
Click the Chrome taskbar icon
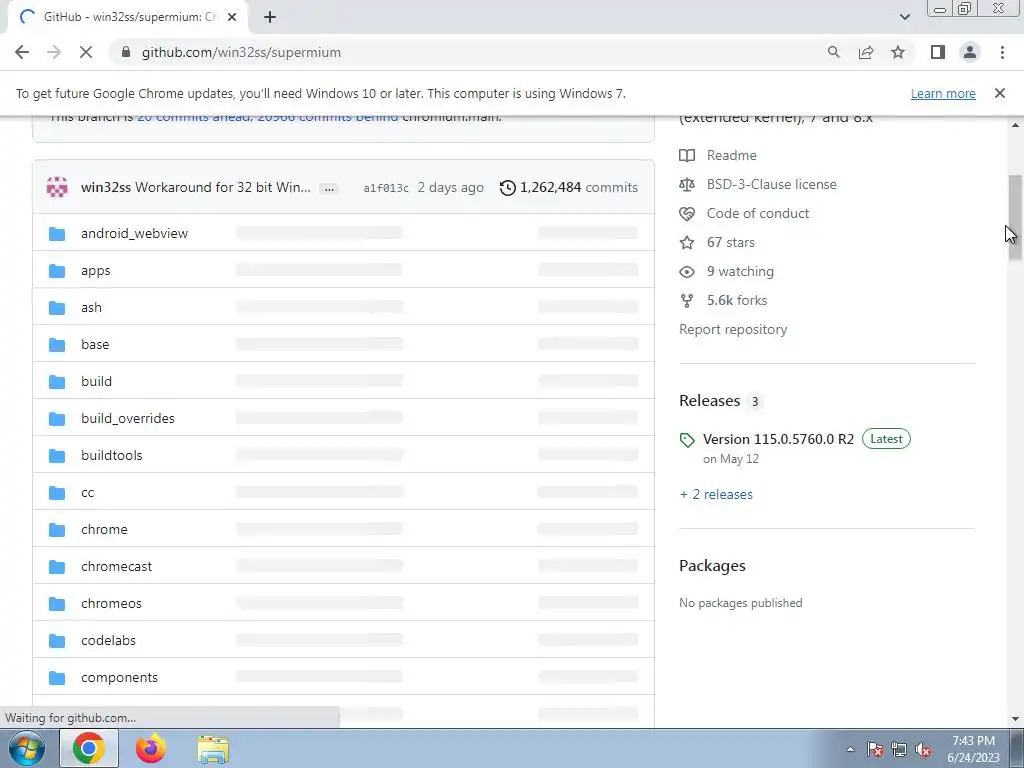89,748
